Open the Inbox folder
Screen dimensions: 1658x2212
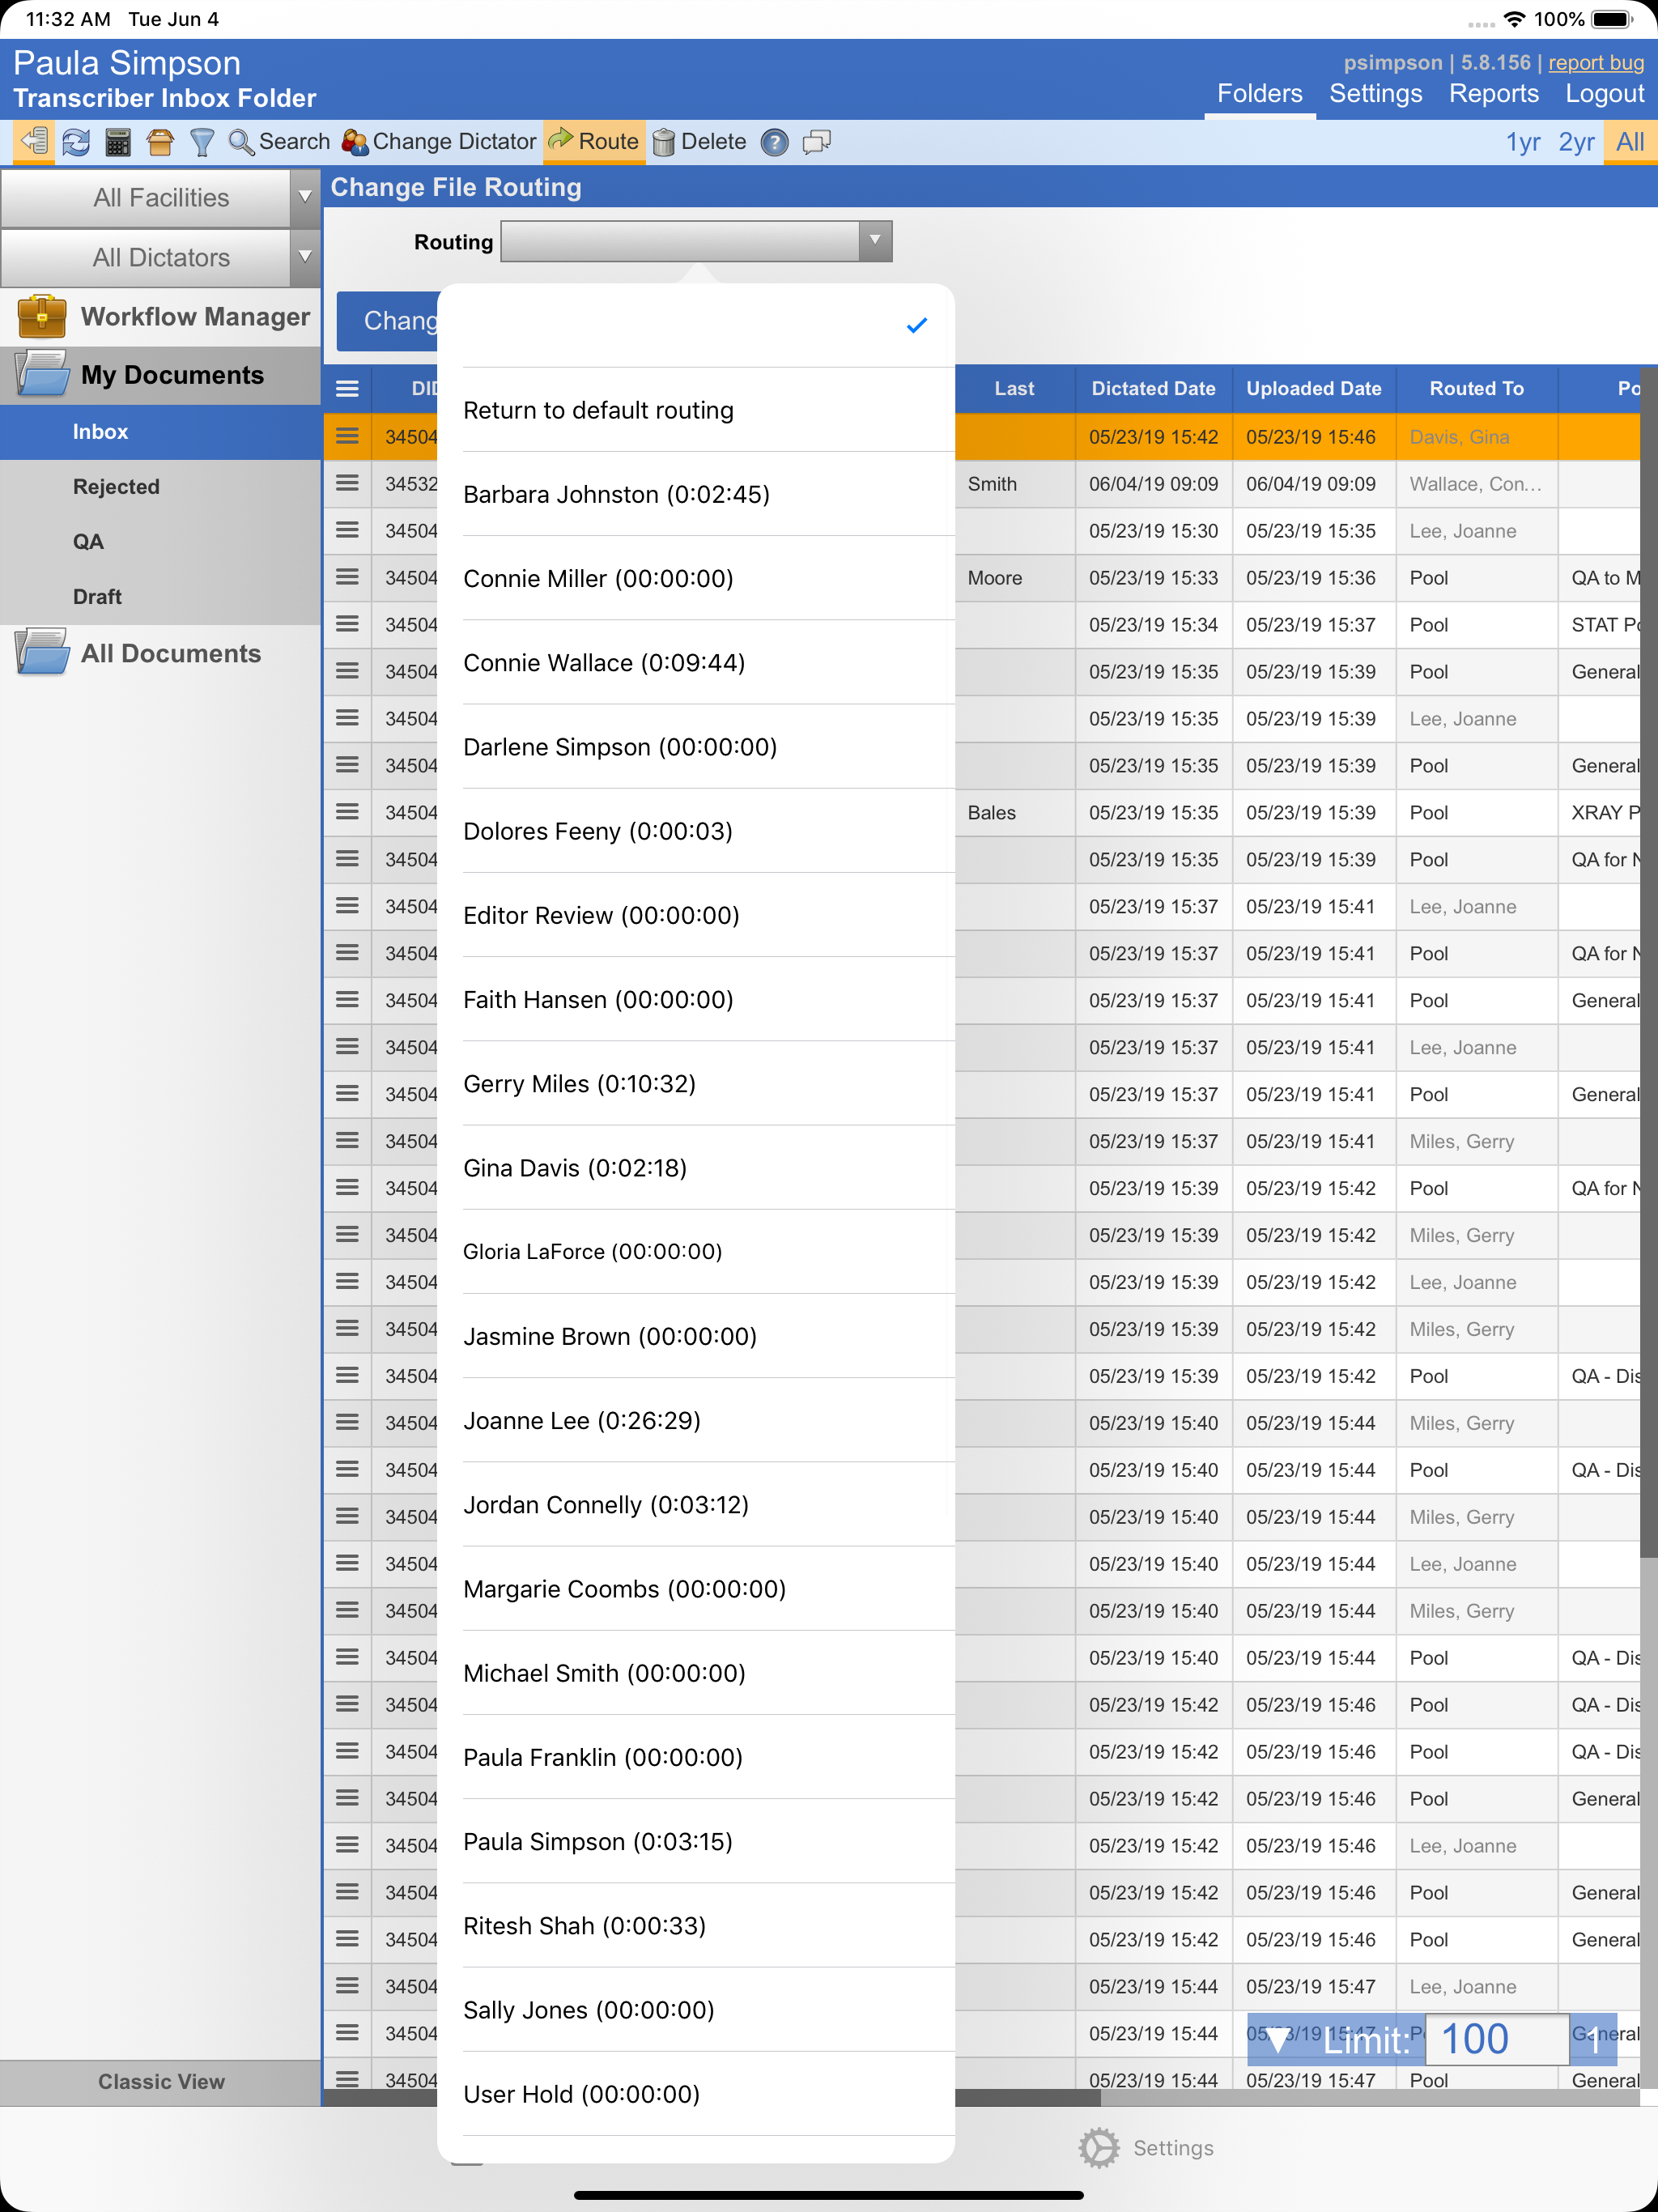[x=160, y=432]
